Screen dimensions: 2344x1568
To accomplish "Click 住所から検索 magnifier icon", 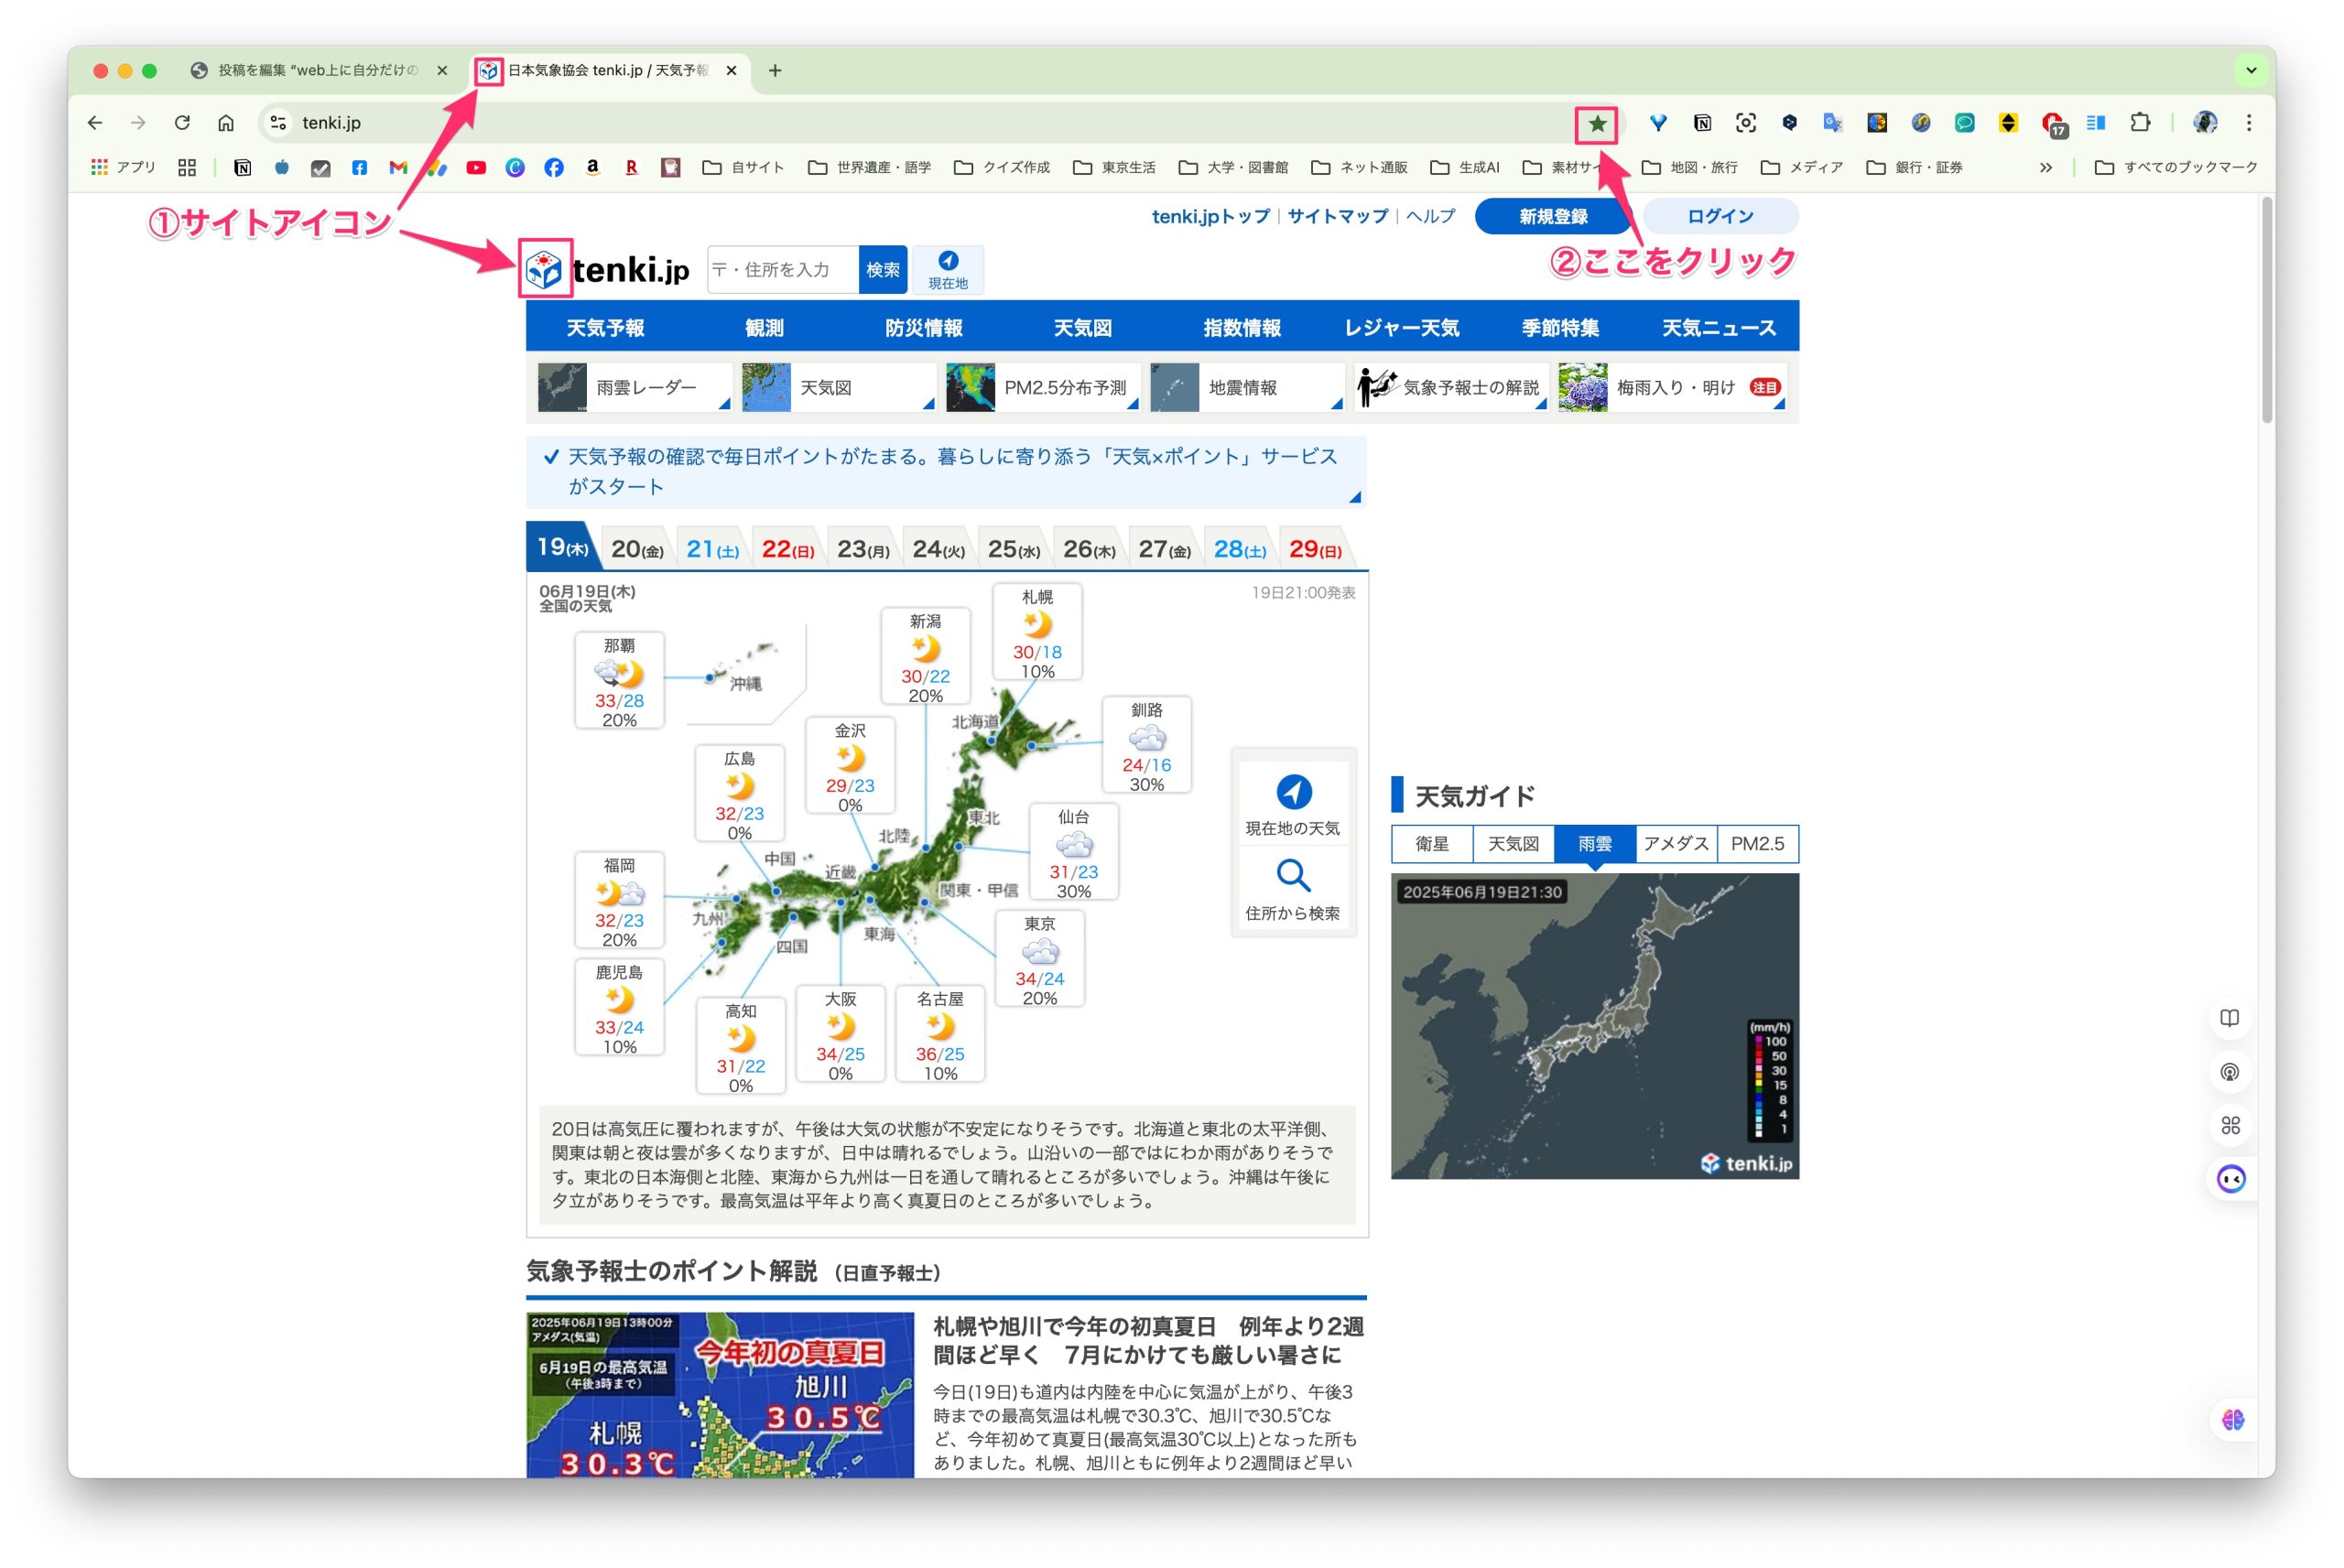I will (x=1293, y=876).
